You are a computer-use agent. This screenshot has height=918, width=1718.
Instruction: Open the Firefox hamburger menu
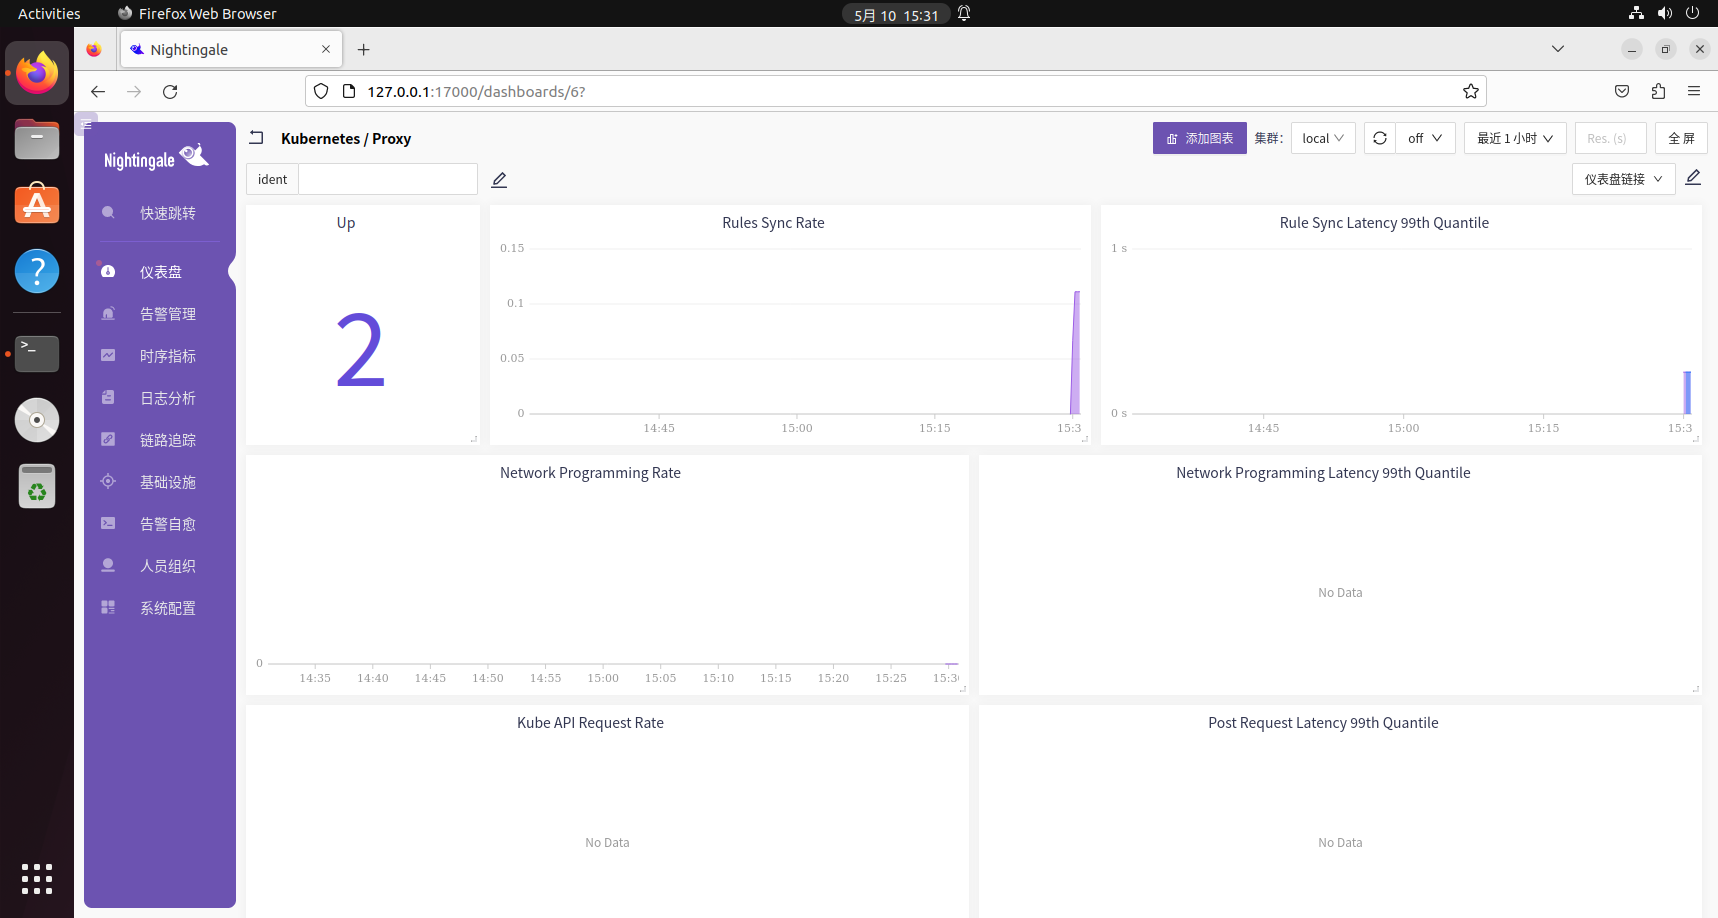(x=1694, y=91)
